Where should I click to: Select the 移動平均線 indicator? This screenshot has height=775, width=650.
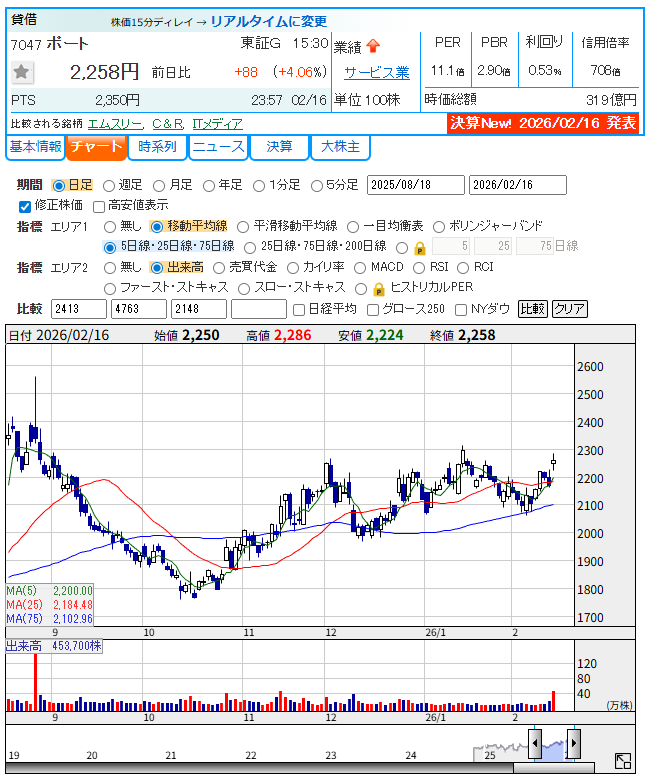(157, 227)
